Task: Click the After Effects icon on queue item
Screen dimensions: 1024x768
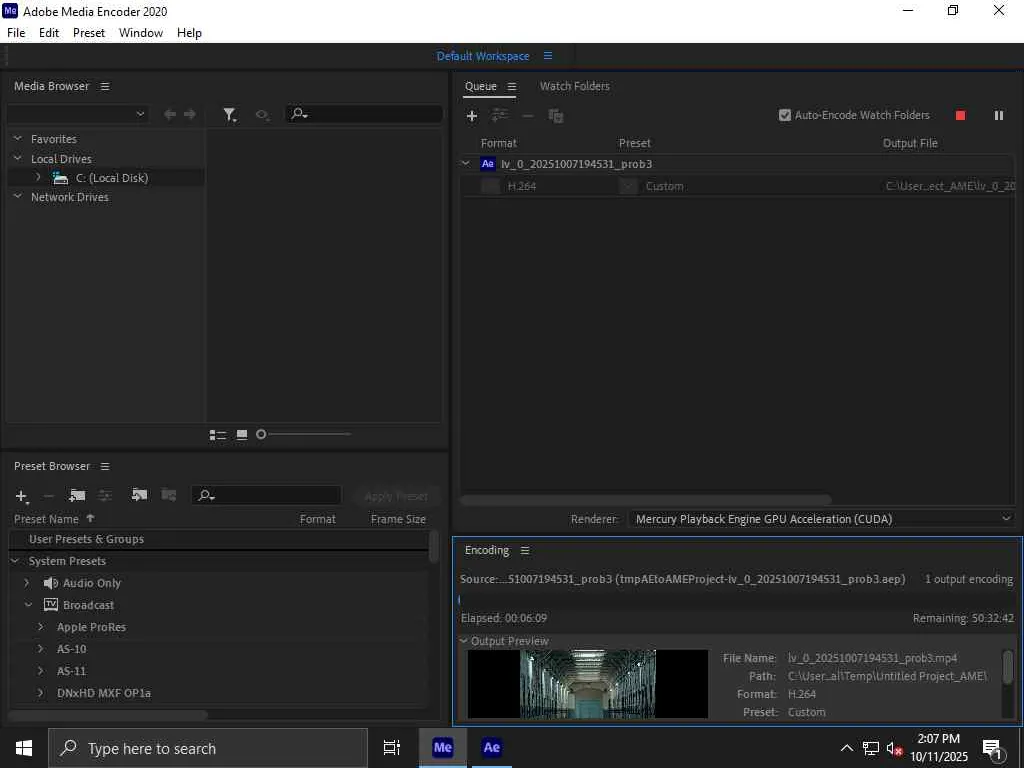Action: [x=488, y=164]
